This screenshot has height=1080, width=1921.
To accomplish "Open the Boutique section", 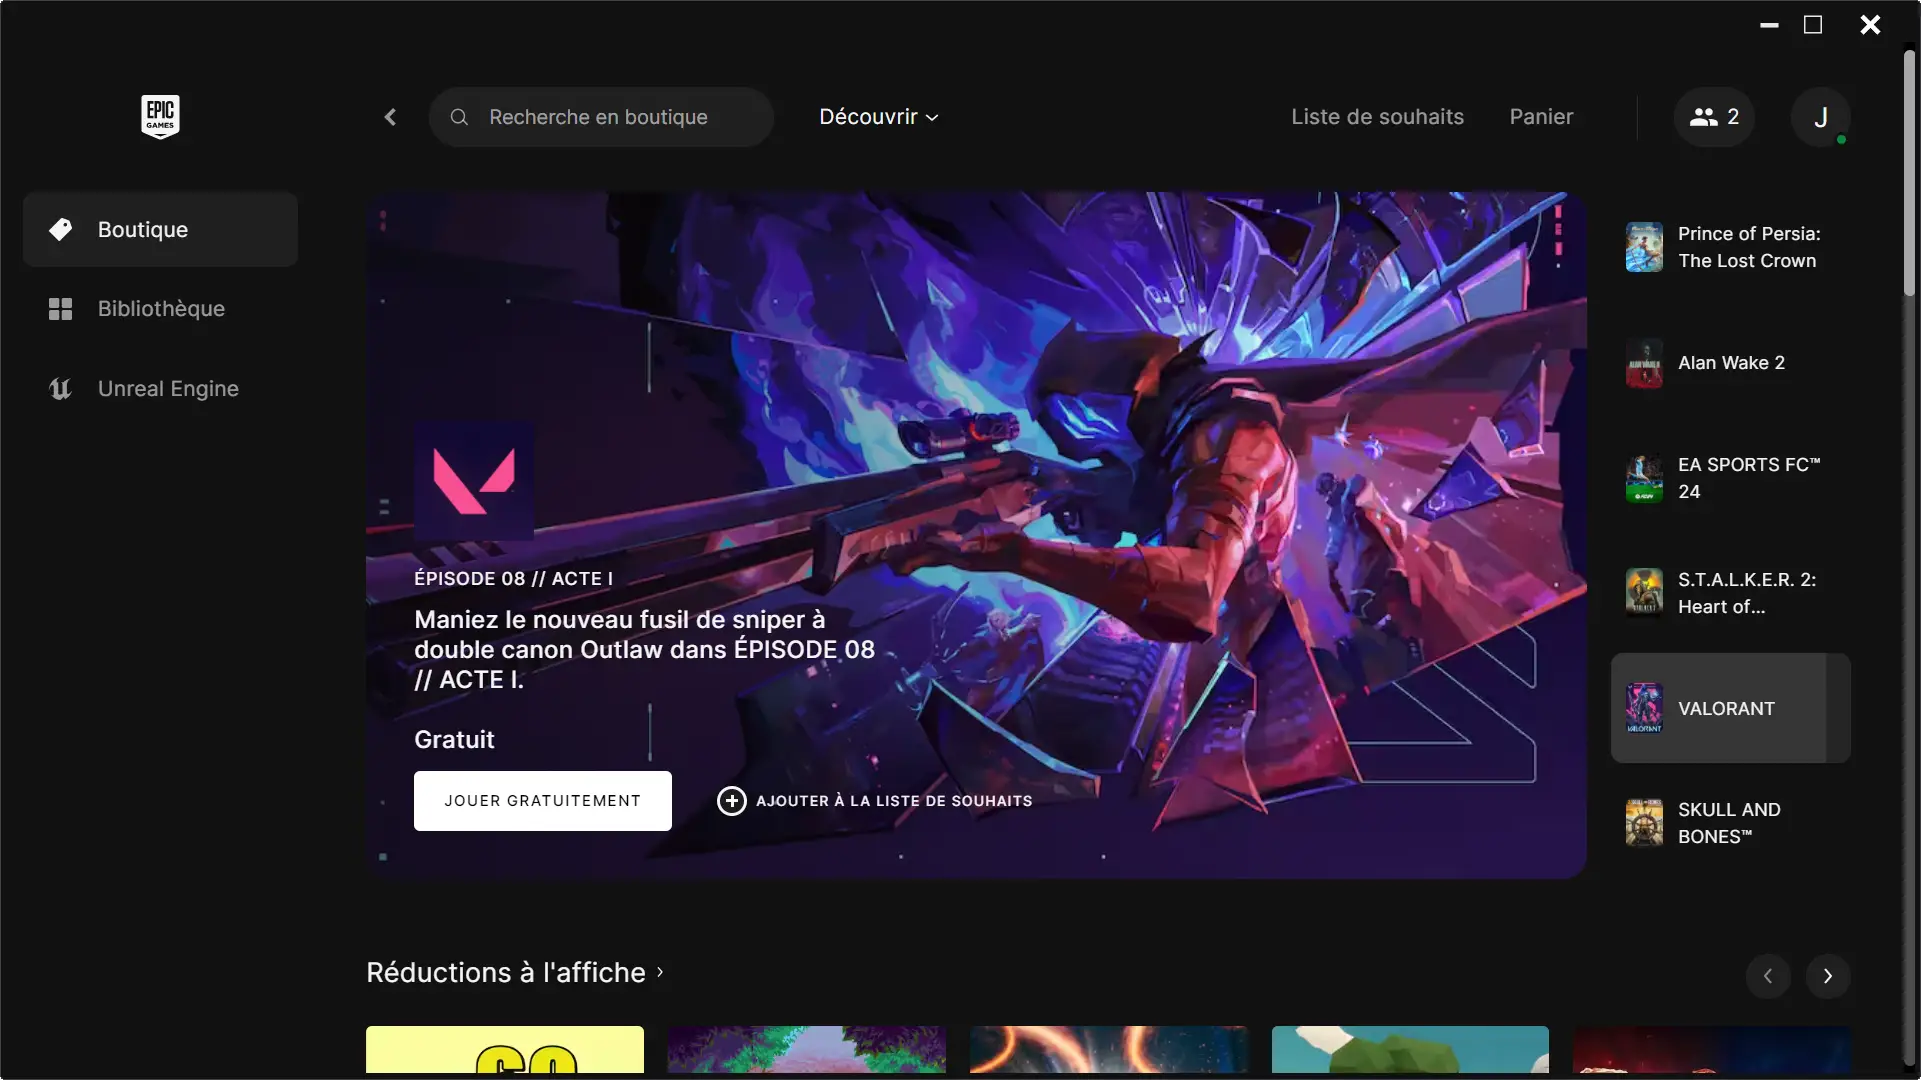I will [160, 229].
